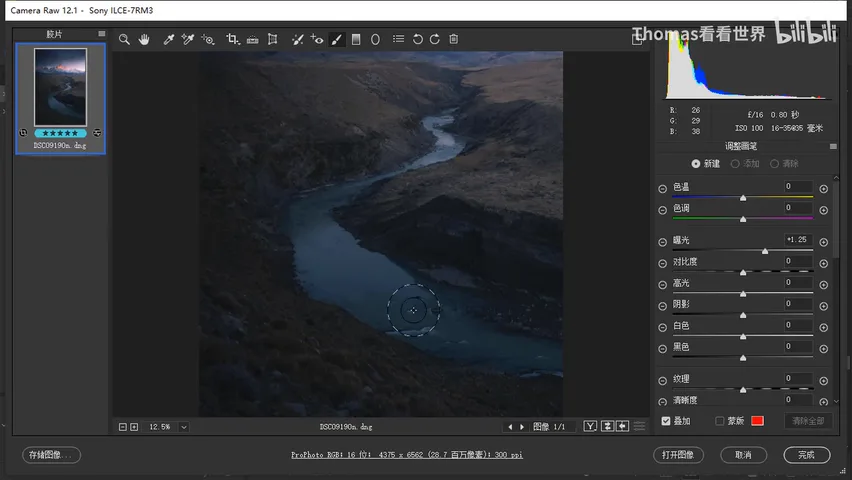
Task: Zoom out with the minus button
Action: click(x=123, y=427)
